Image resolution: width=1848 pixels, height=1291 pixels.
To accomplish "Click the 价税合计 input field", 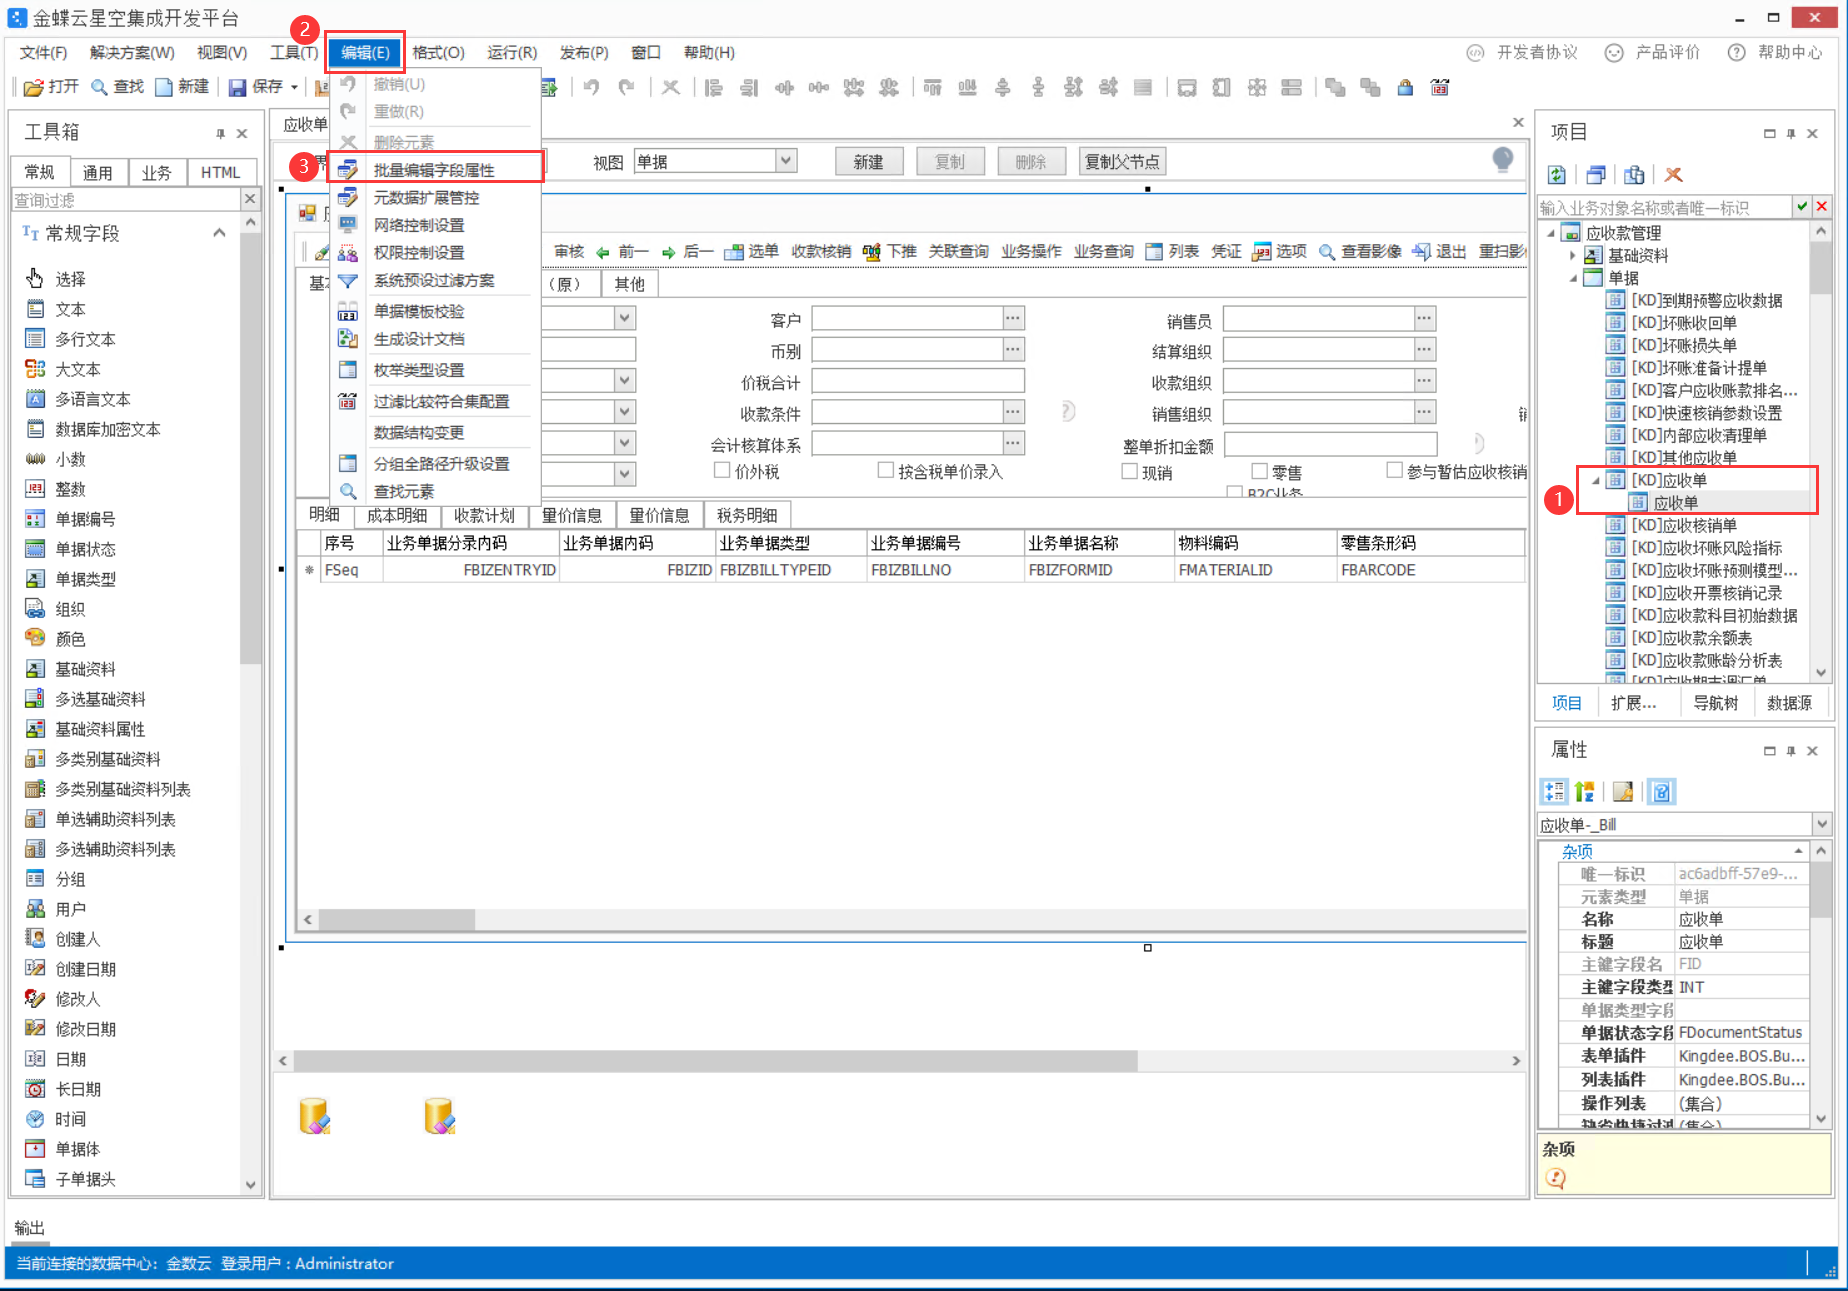I will tap(917, 381).
